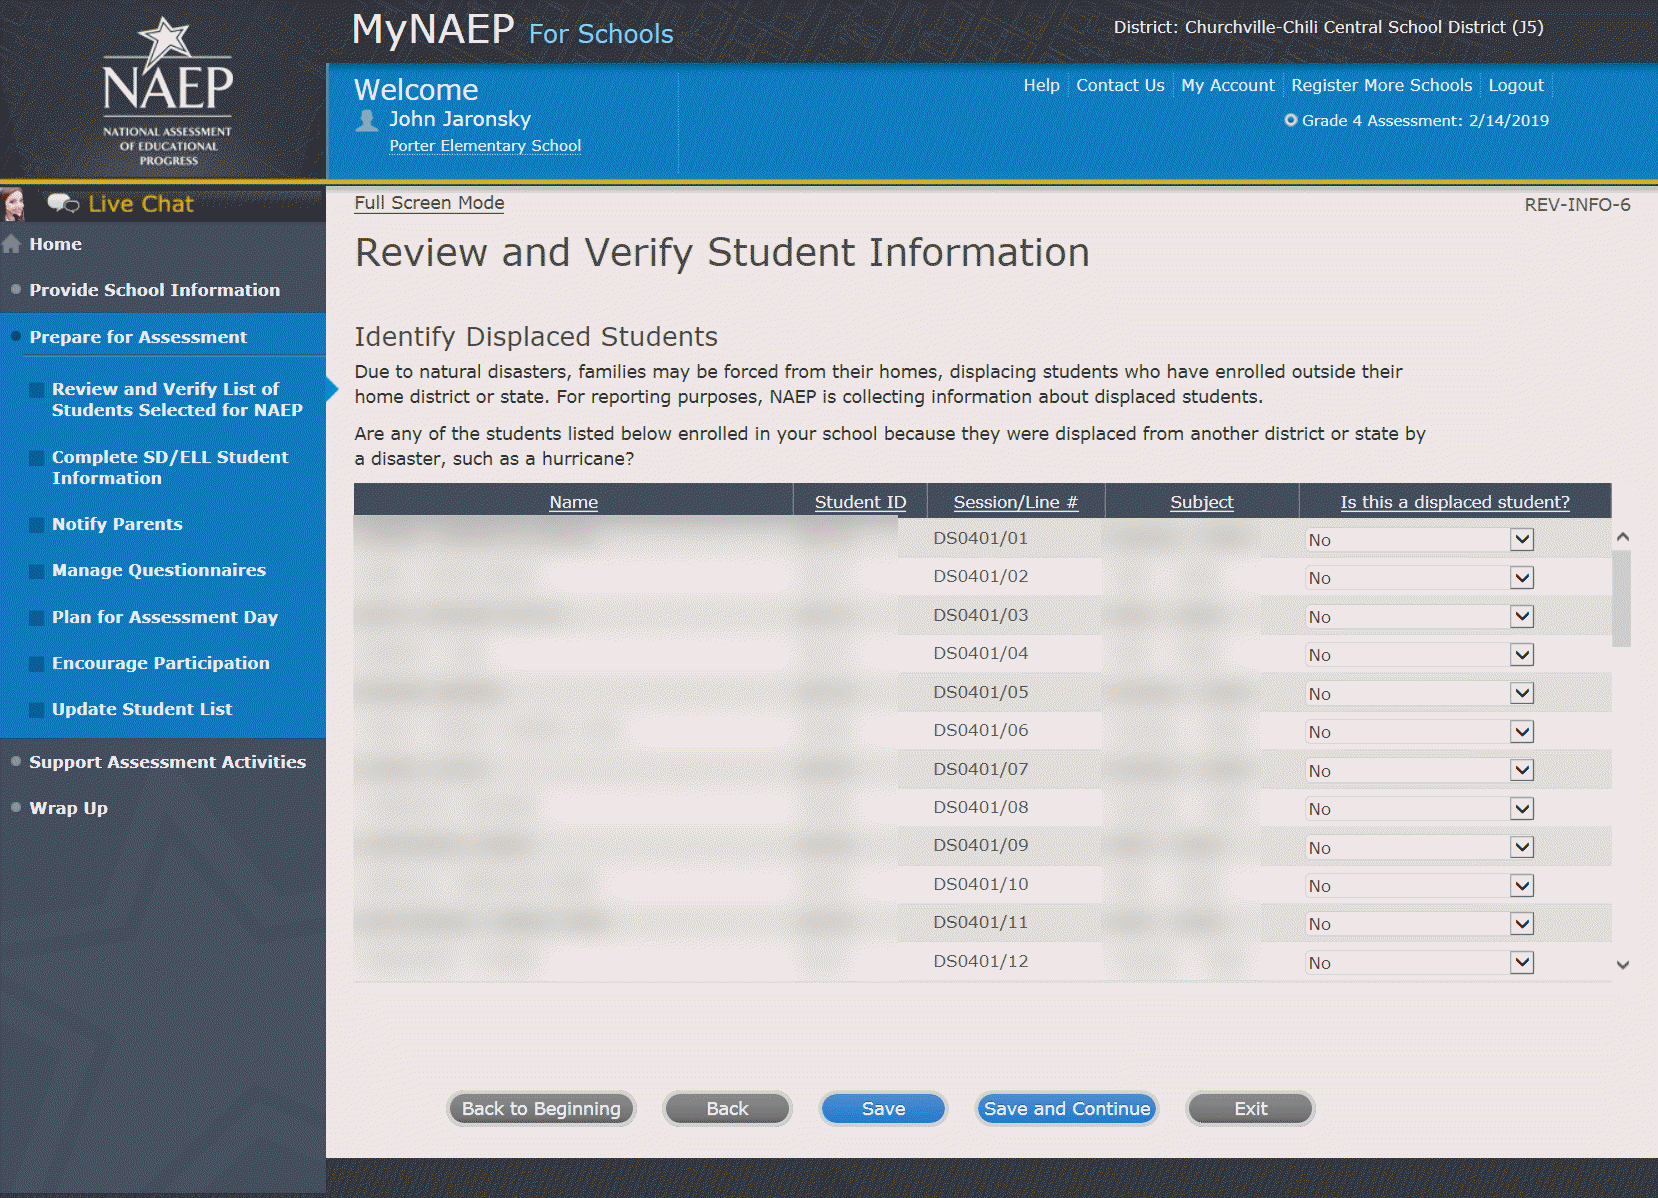
Task: Click the Logout link
Action: (x=1516, y=86)
